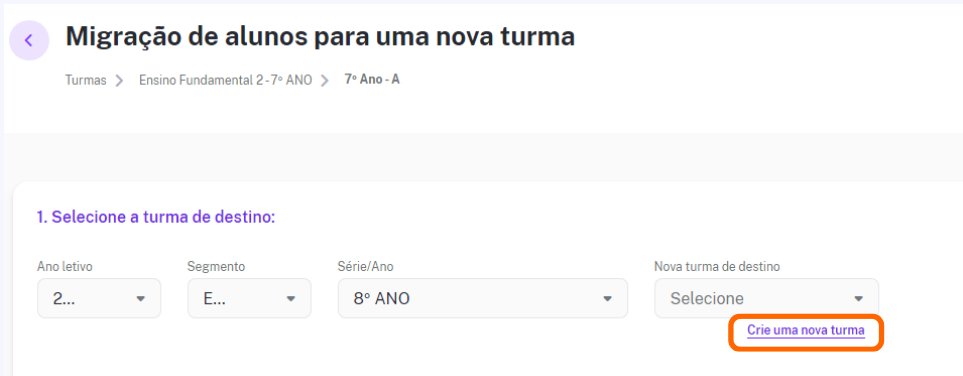Viewport: 963px width, 376px height.
Task: Open the Nova turma de destino Selecione dropdown
Action: pyautogui.click(x=766, y=299)
